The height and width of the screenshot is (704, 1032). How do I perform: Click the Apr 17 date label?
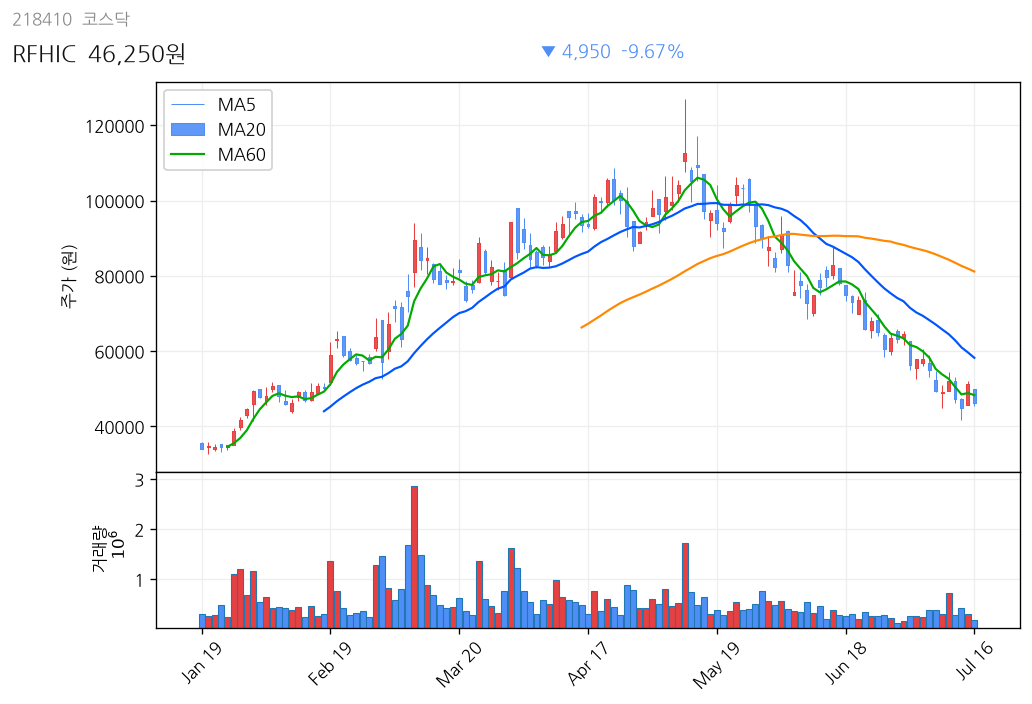click(588, 663)
